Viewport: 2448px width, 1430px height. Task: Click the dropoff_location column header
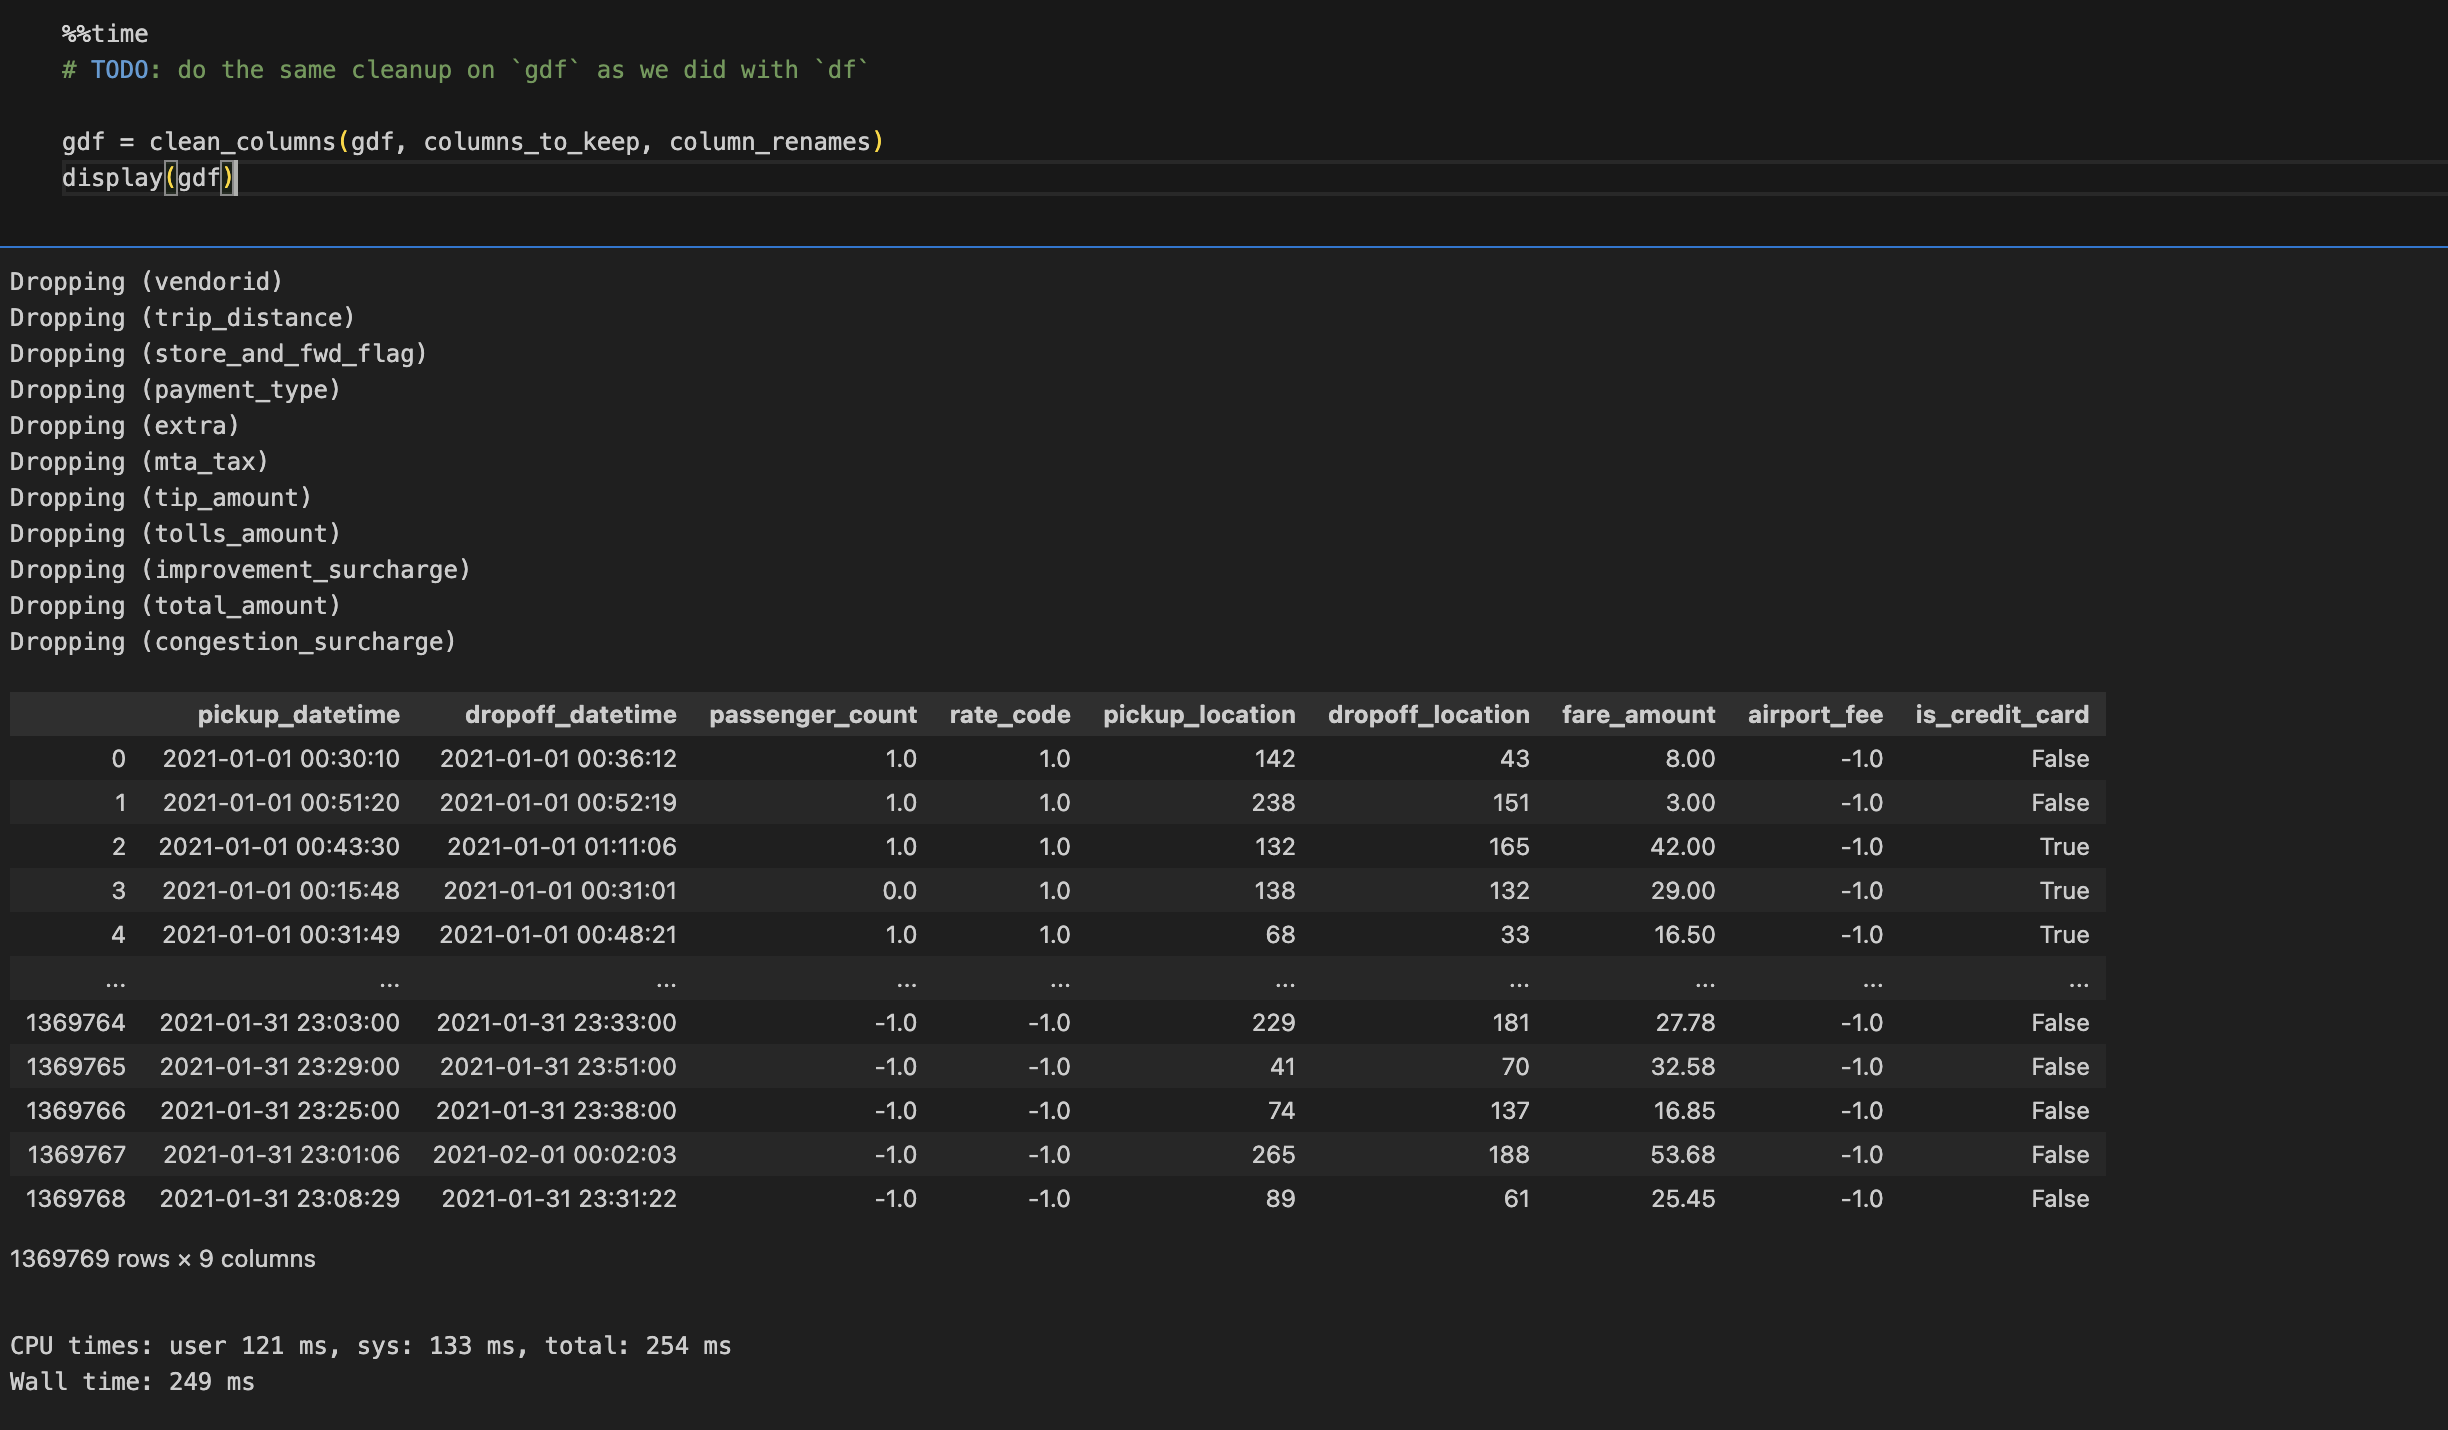pos(1428,714)
